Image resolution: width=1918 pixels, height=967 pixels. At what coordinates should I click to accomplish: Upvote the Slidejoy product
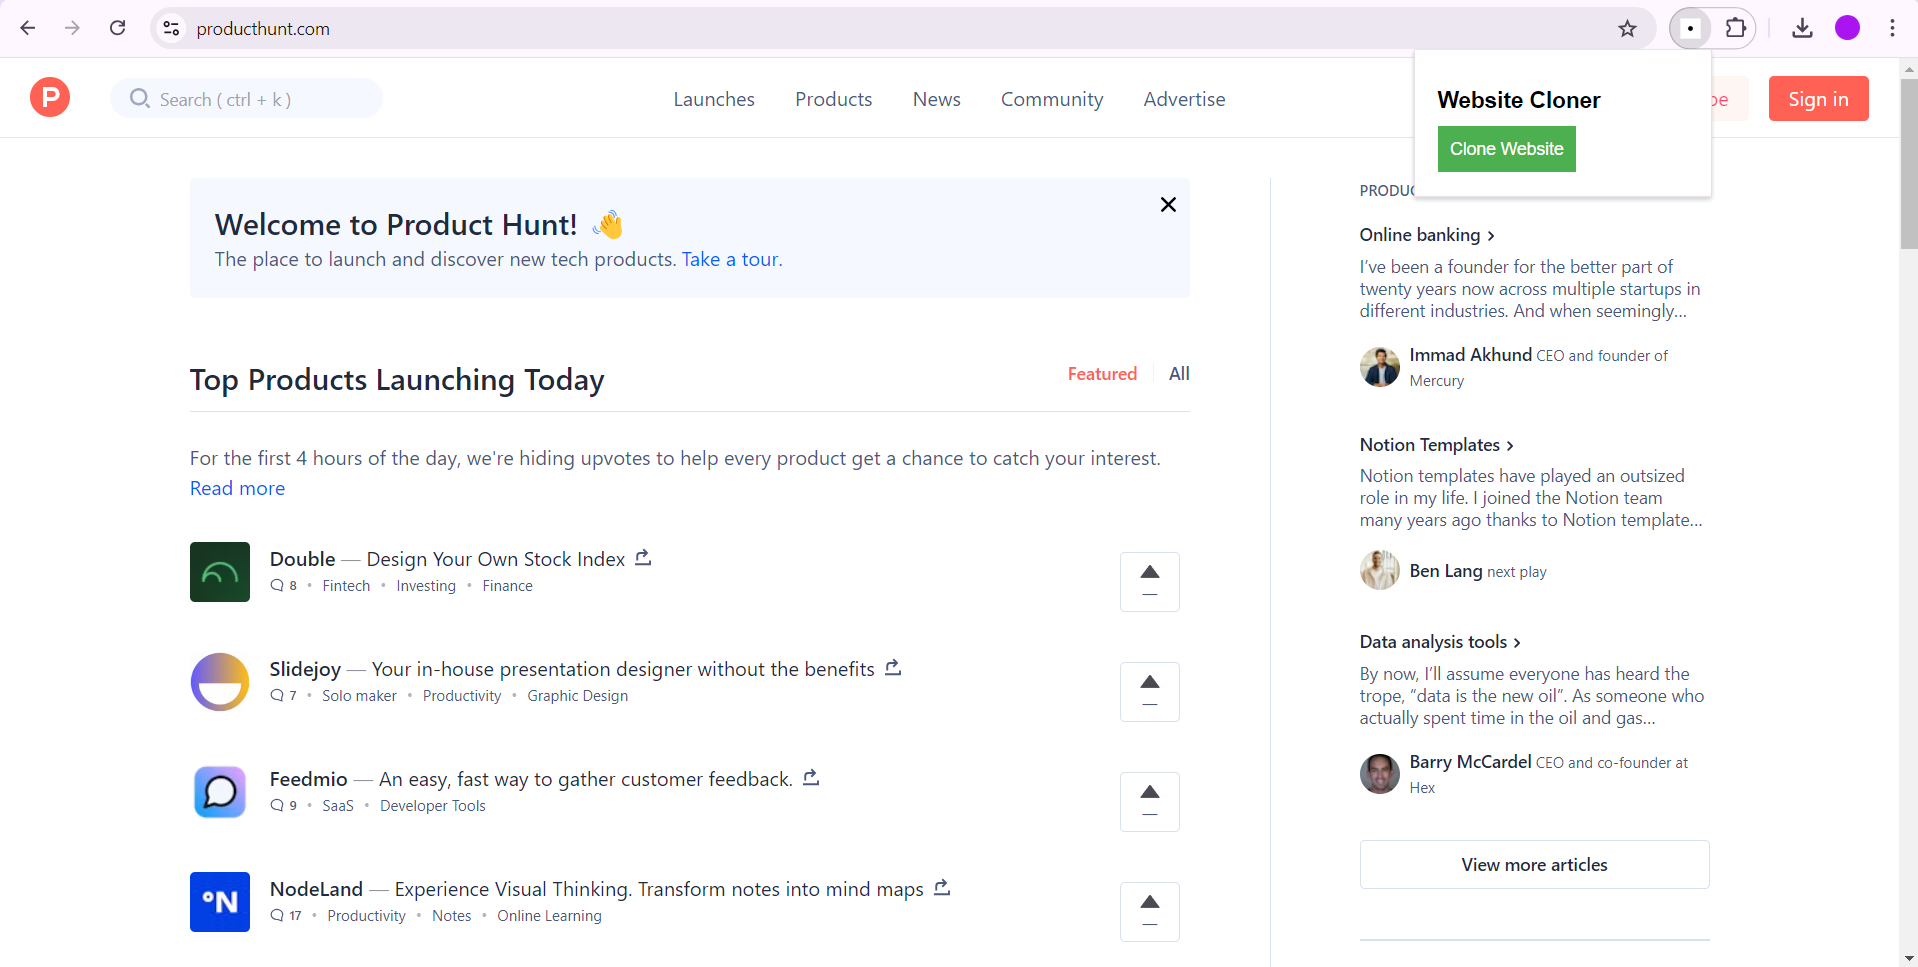coord(1150,692)
